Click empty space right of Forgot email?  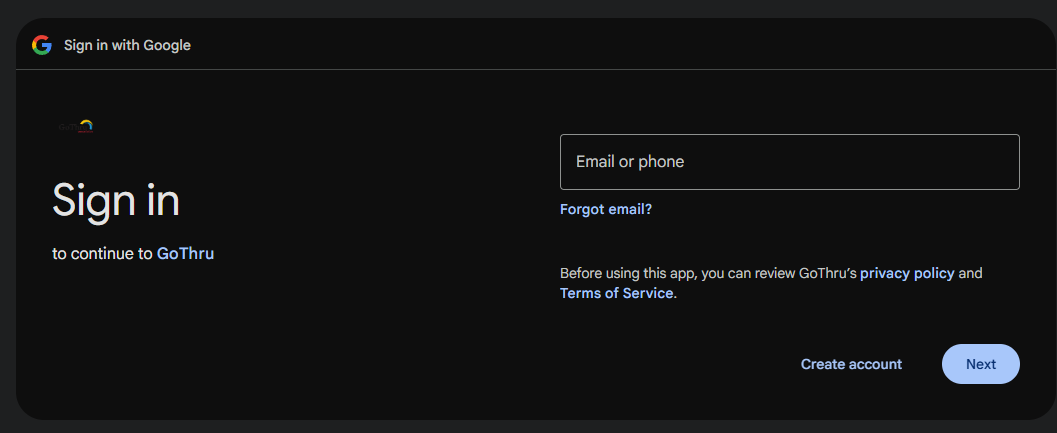(836, 209)
